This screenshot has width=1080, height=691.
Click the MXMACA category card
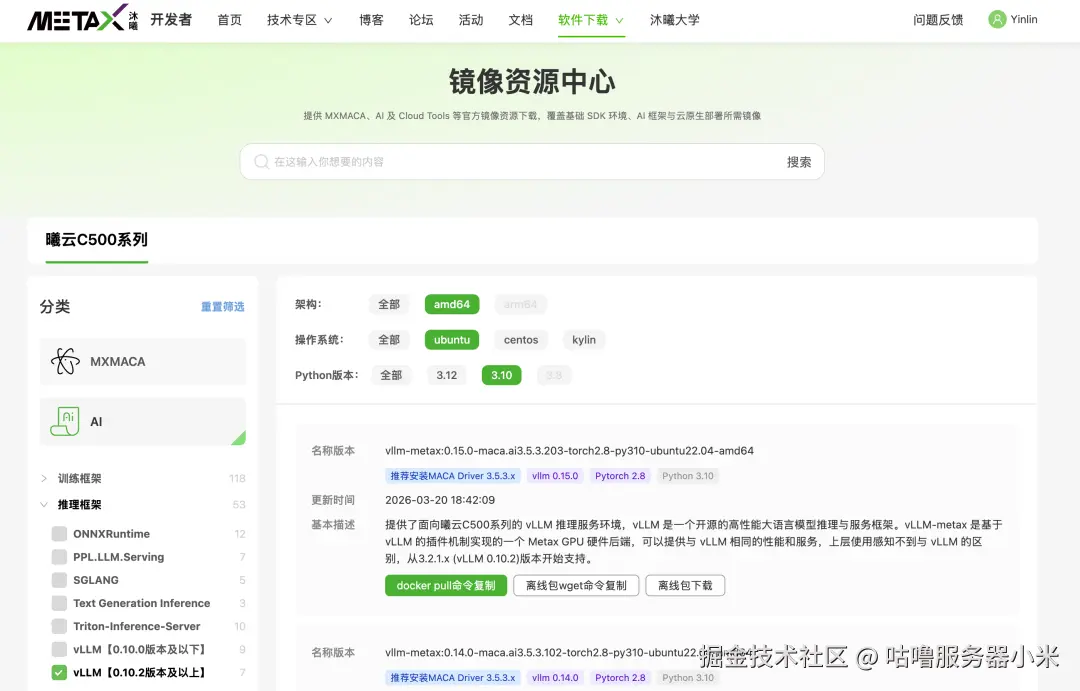coord(143,361)
